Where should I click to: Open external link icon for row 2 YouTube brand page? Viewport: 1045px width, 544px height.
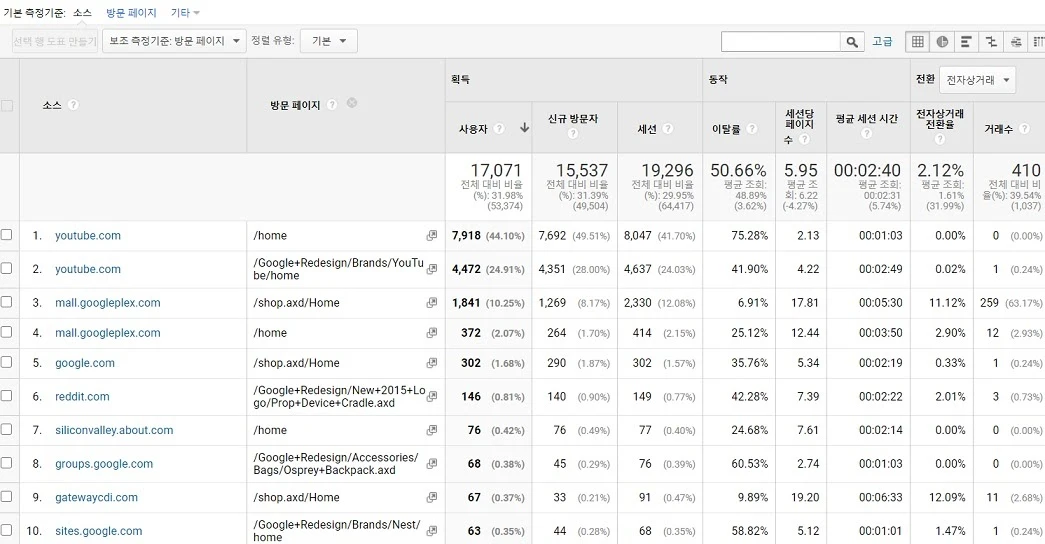click(432, 269)
